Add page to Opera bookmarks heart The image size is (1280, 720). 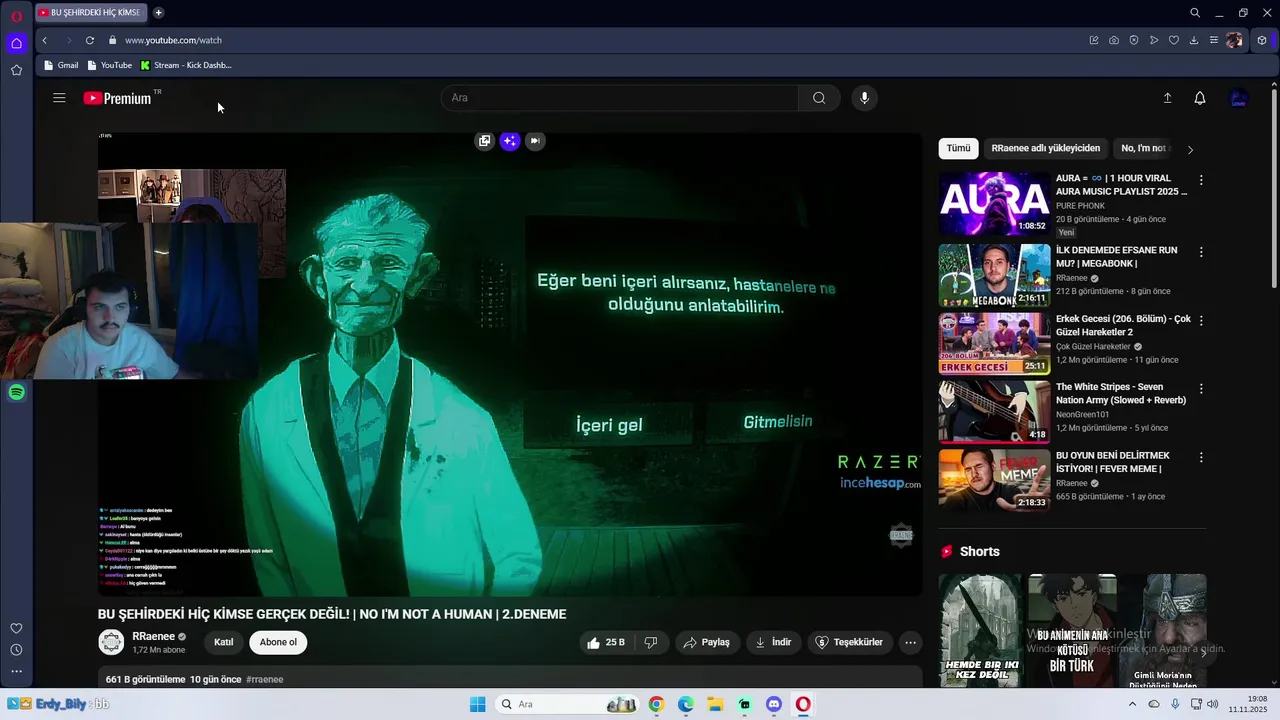(x=1174, y=40)
